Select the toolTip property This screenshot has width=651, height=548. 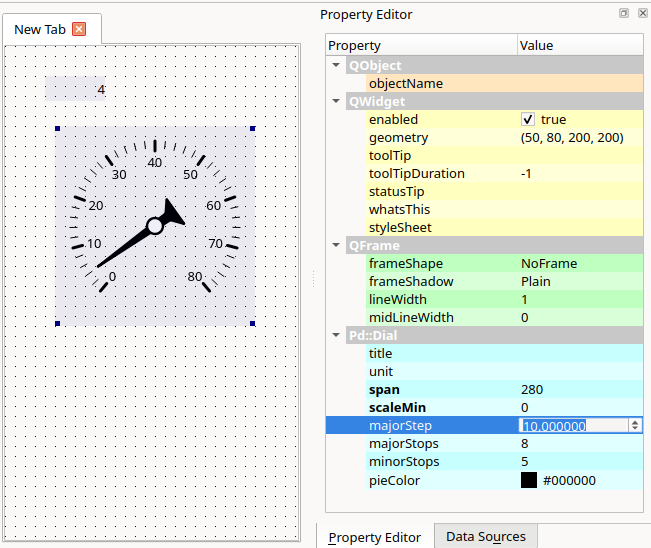(504, 155)
